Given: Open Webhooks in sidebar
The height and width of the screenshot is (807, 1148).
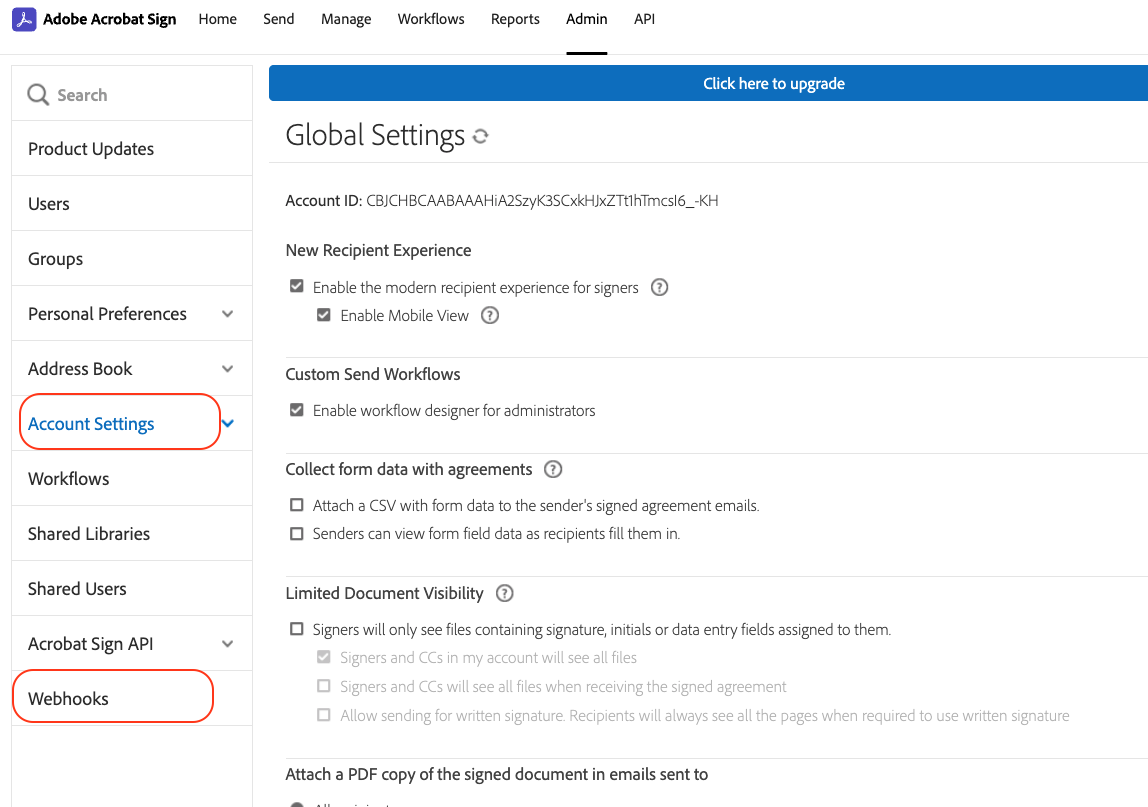Looking at the screenshot, I should coord(132,699).
